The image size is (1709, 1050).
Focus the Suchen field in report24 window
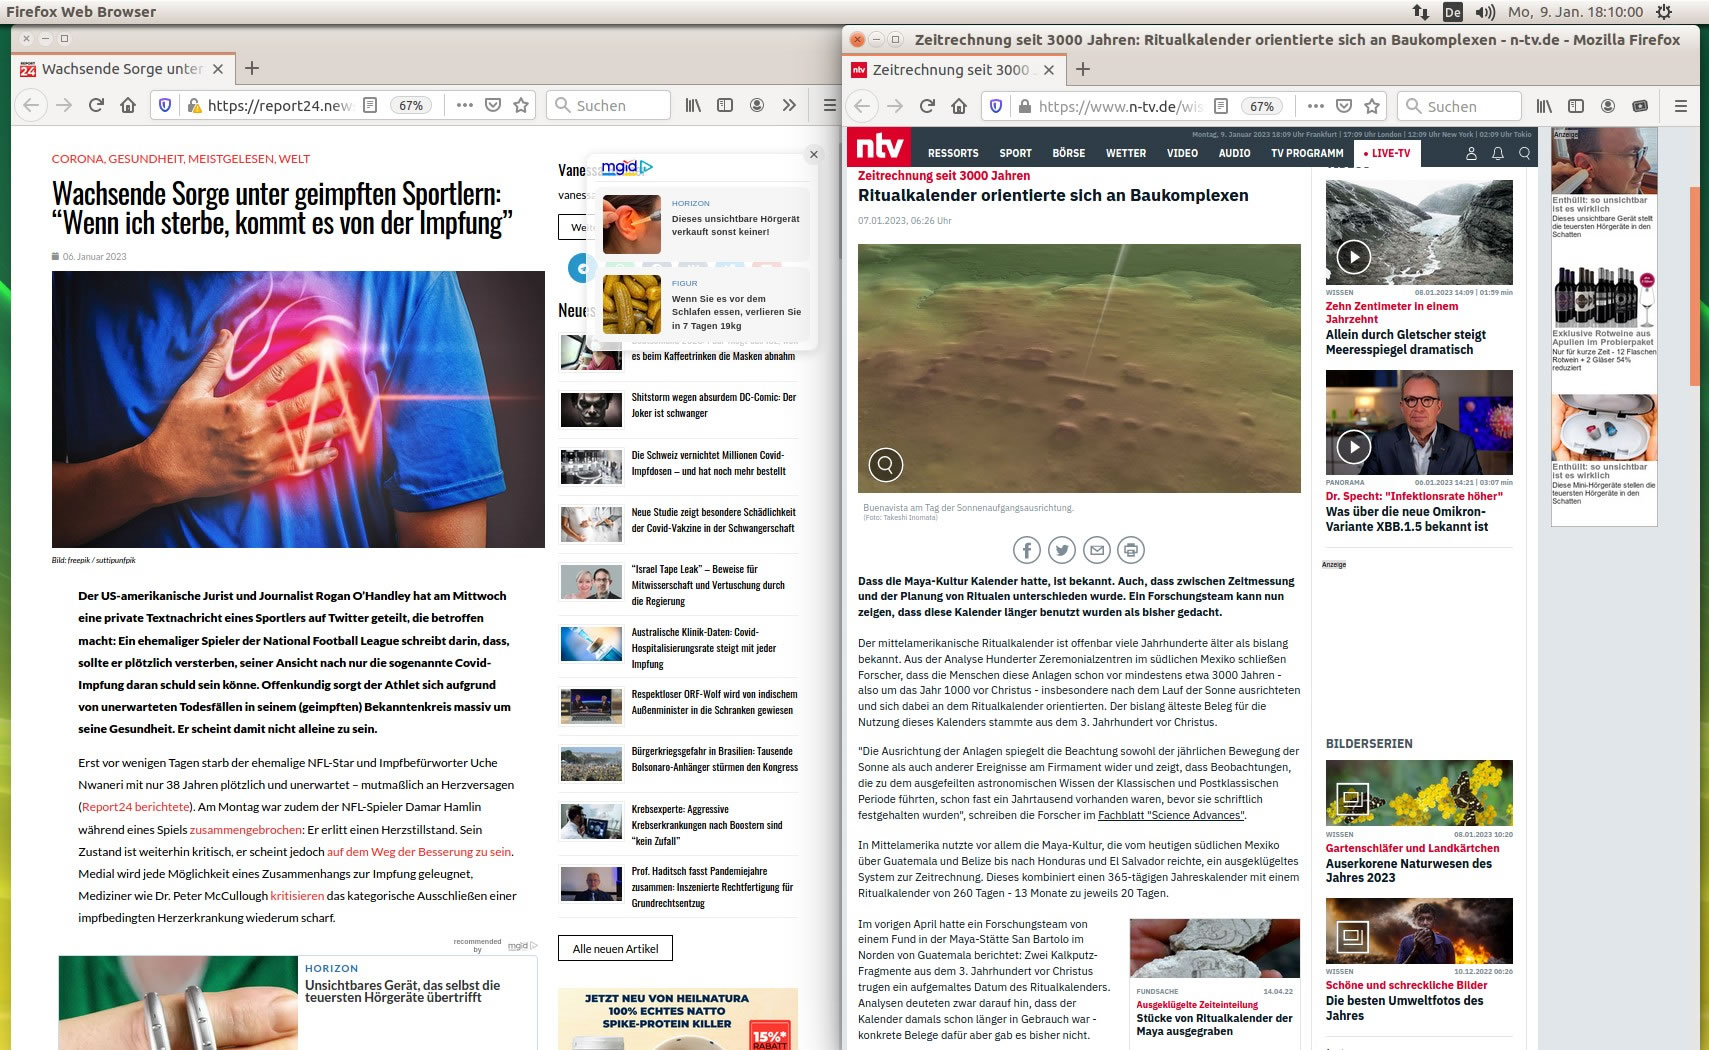pyautogui.click(x=610, y=105)
